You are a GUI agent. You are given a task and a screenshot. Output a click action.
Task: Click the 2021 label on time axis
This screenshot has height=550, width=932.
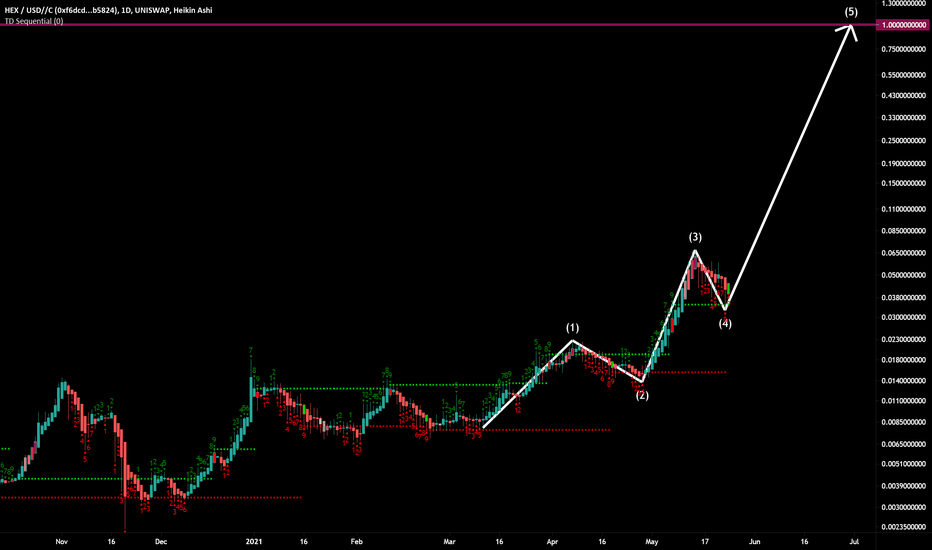(254, 542)
